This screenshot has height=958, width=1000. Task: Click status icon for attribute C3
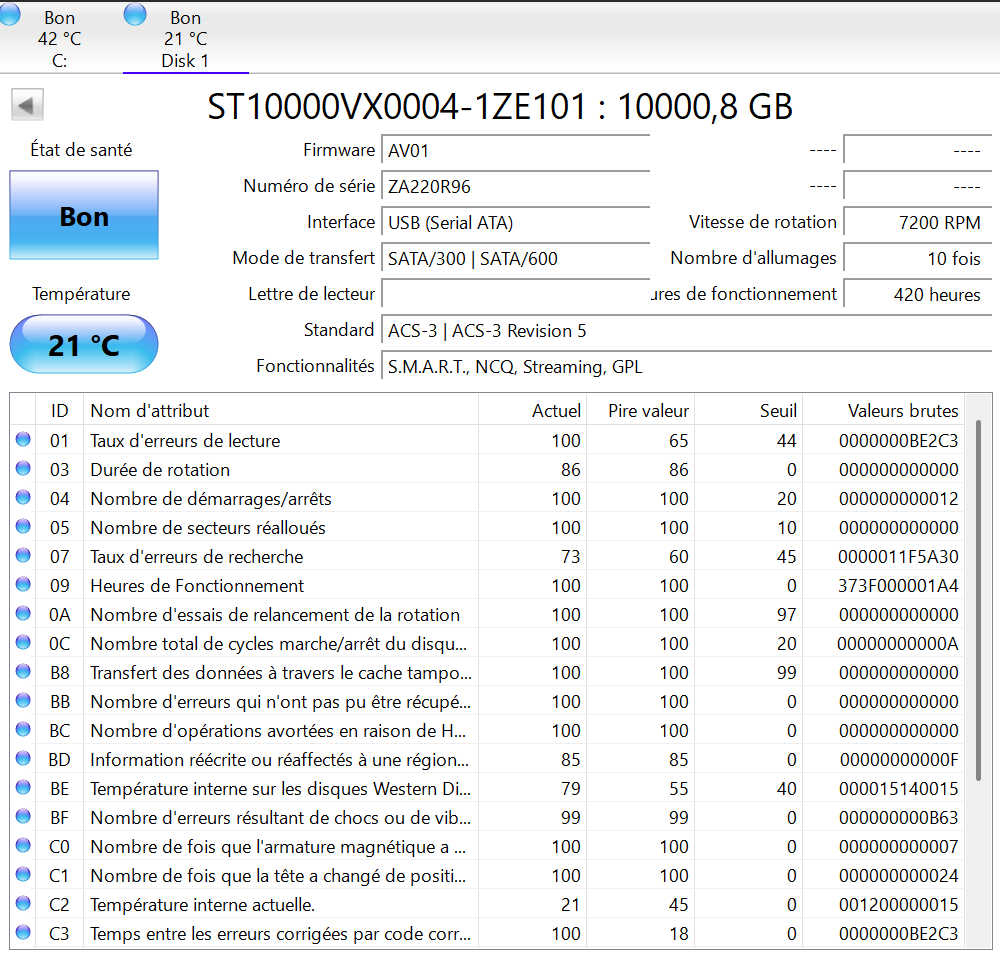23,933
